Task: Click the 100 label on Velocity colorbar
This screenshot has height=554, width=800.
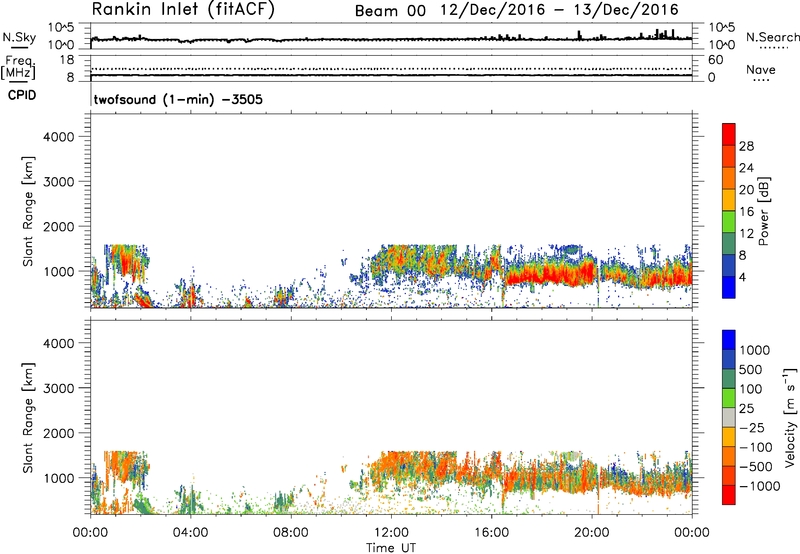Action: 751,389
